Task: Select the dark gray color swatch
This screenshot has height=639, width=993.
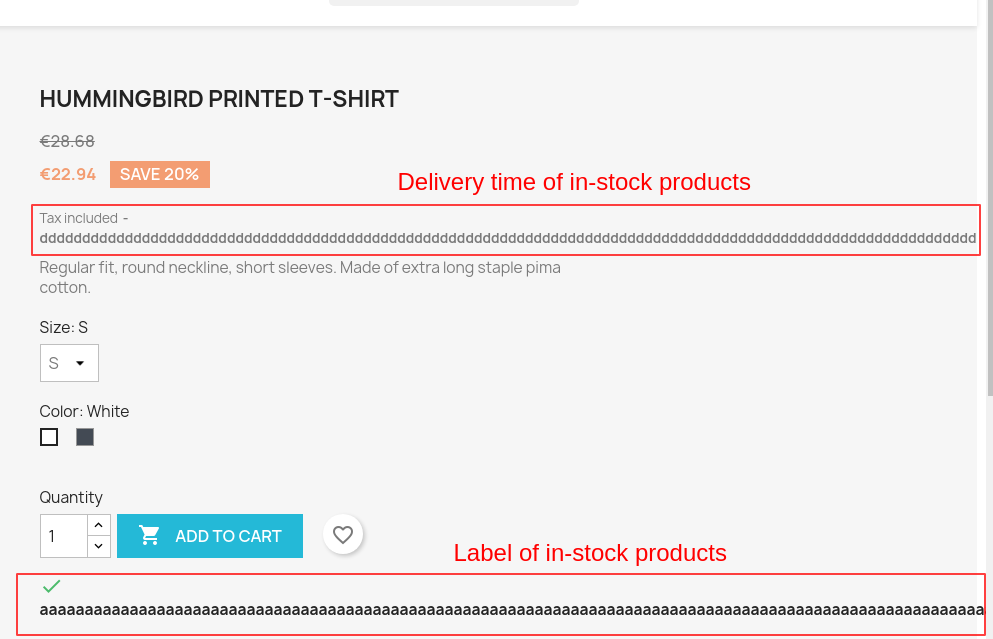Action: 84,437
